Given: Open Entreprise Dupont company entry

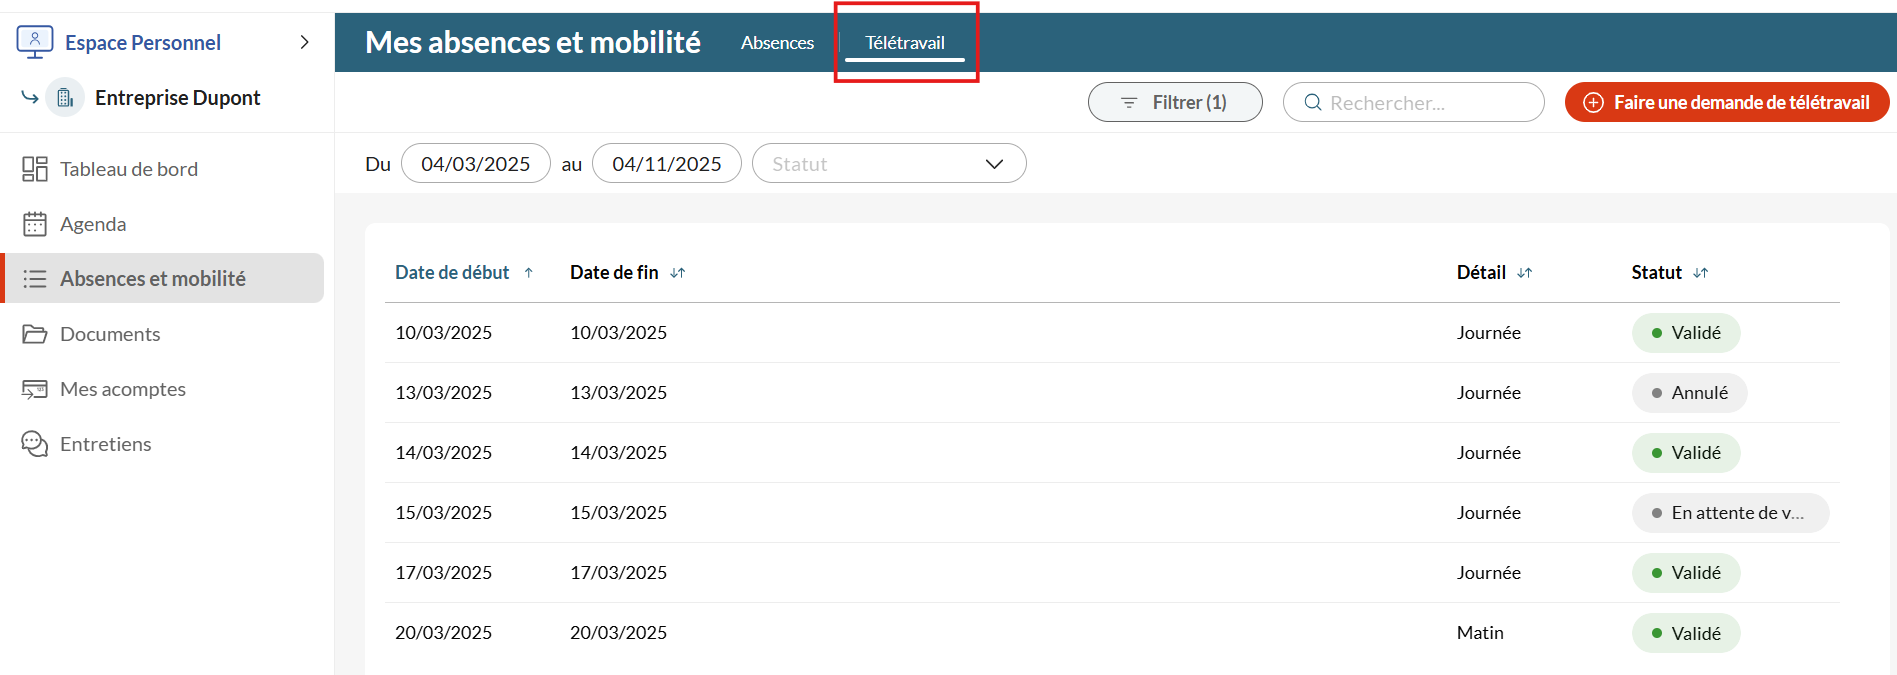Looking at the screenshot, I should click(x=178, y=98).
